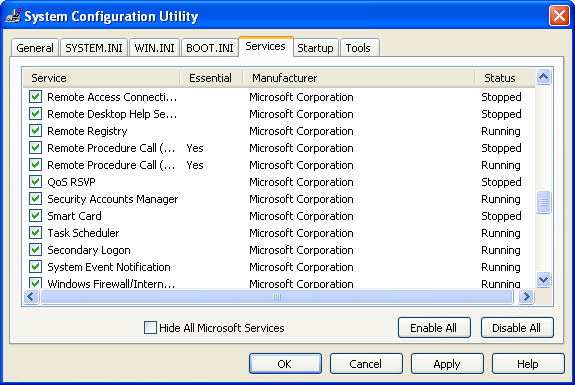
Task: Click Microsoft Corporation in Secondary Logon row
Action: [301, 250]
